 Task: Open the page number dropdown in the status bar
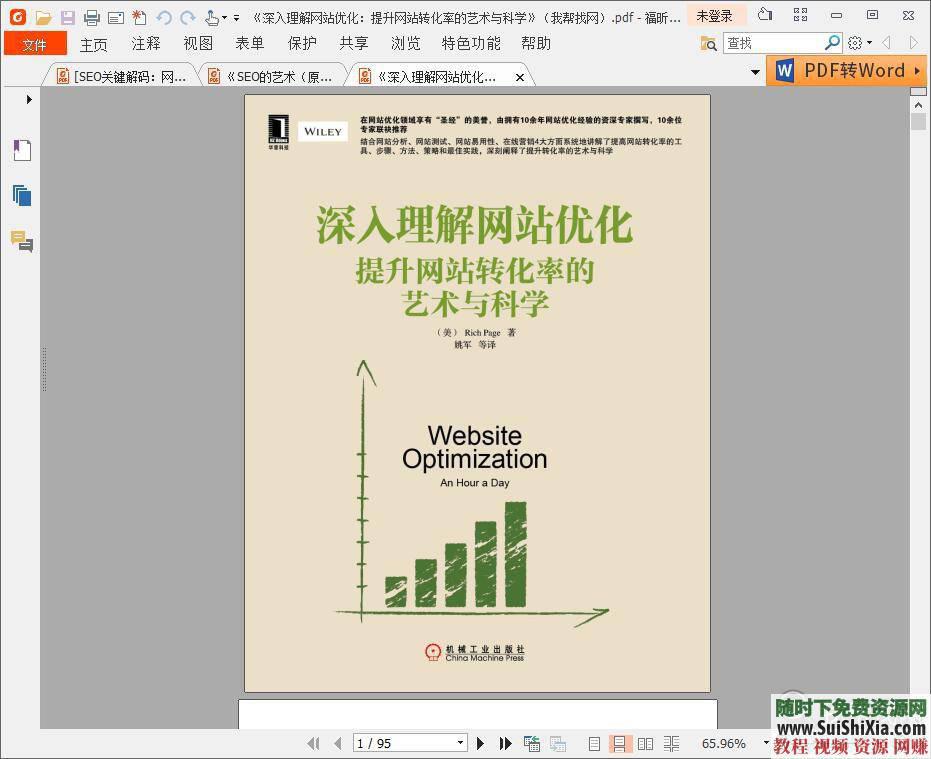pos(460,743)
